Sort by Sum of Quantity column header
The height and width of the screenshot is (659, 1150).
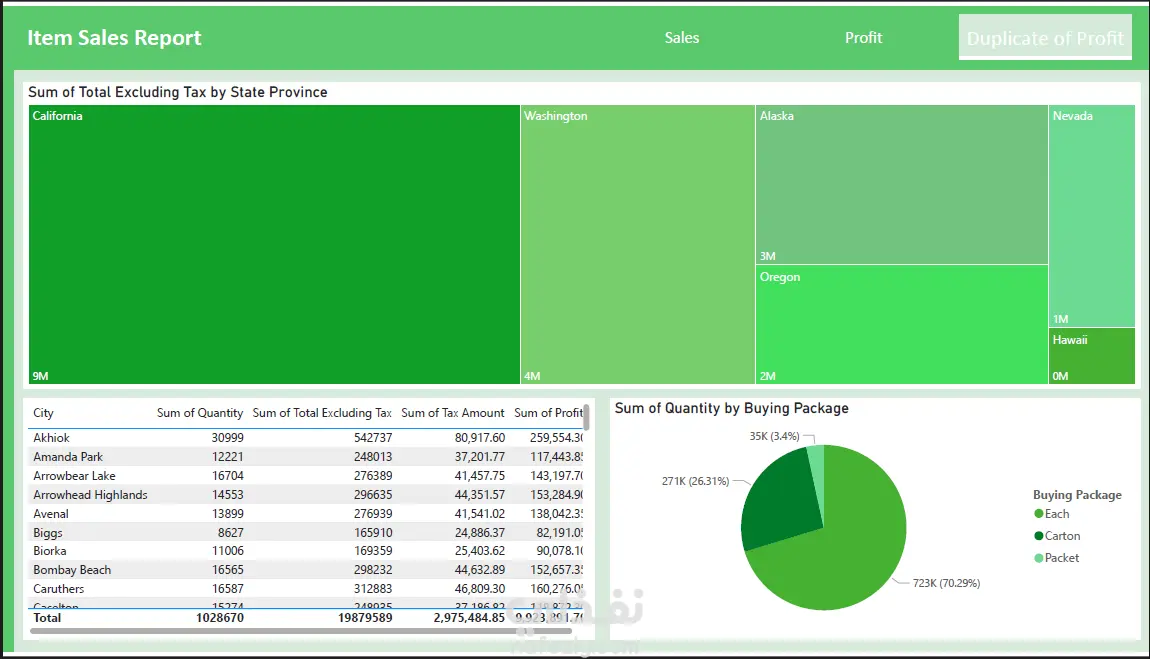tap(199, 413)
